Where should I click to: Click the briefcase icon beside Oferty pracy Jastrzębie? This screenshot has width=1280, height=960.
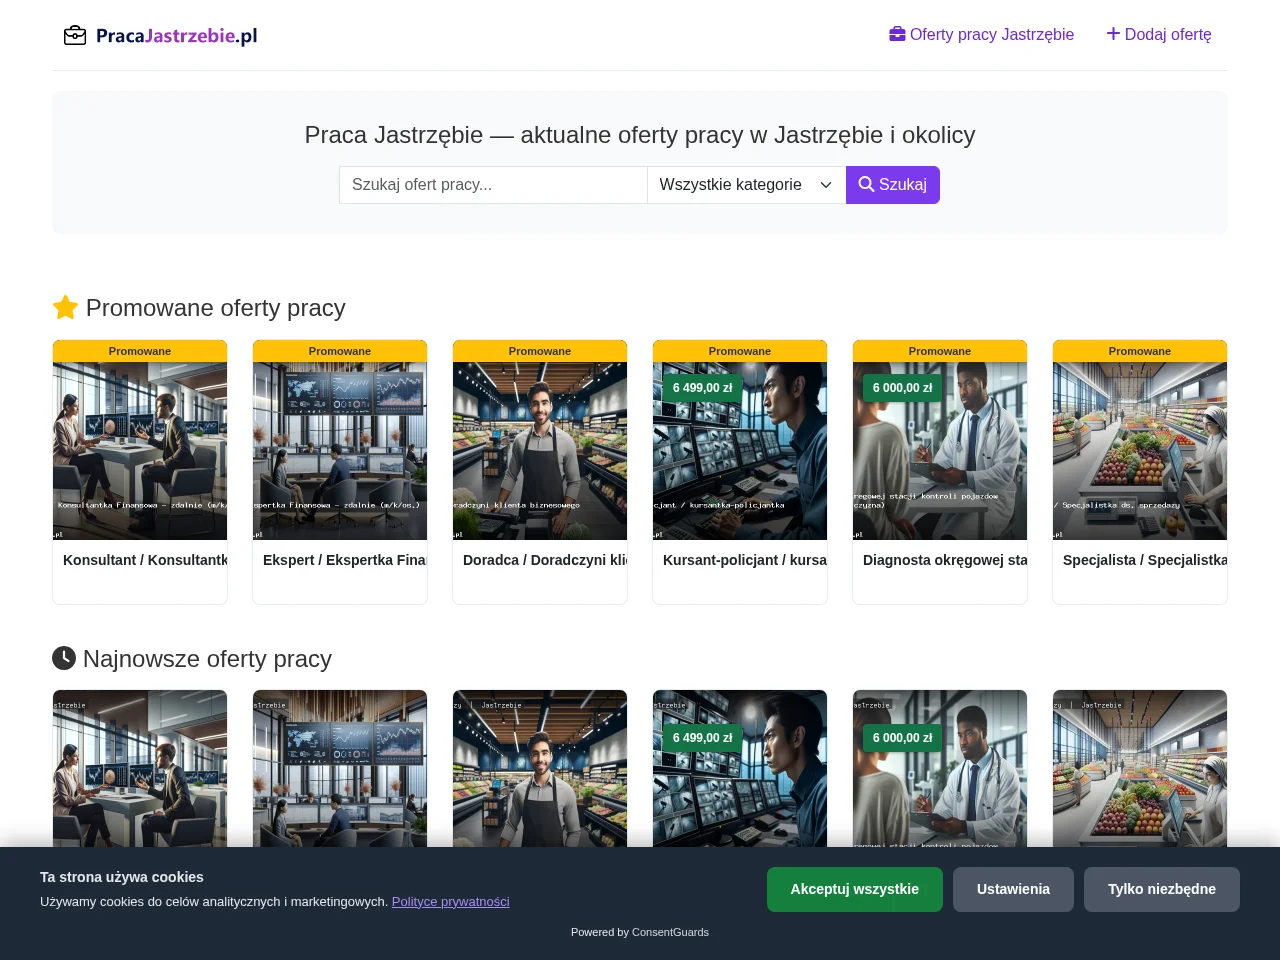(x=897, y=34)
